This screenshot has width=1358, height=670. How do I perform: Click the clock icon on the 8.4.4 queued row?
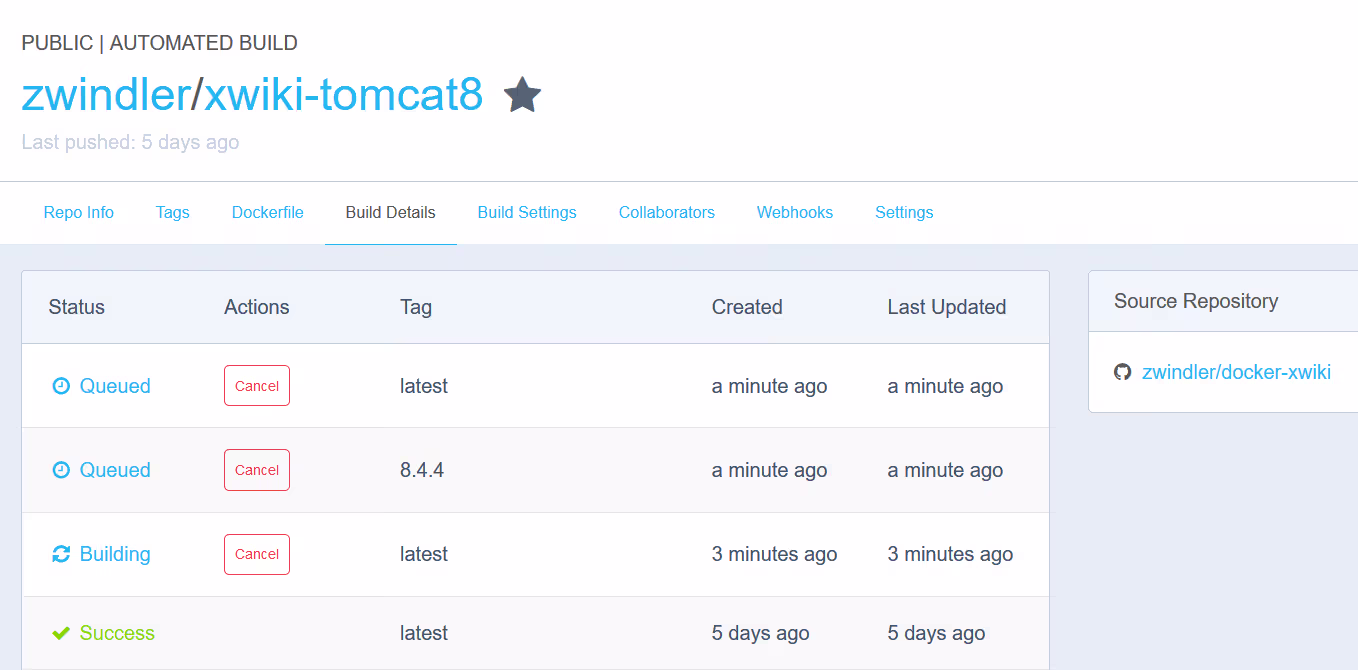[61, 470]
